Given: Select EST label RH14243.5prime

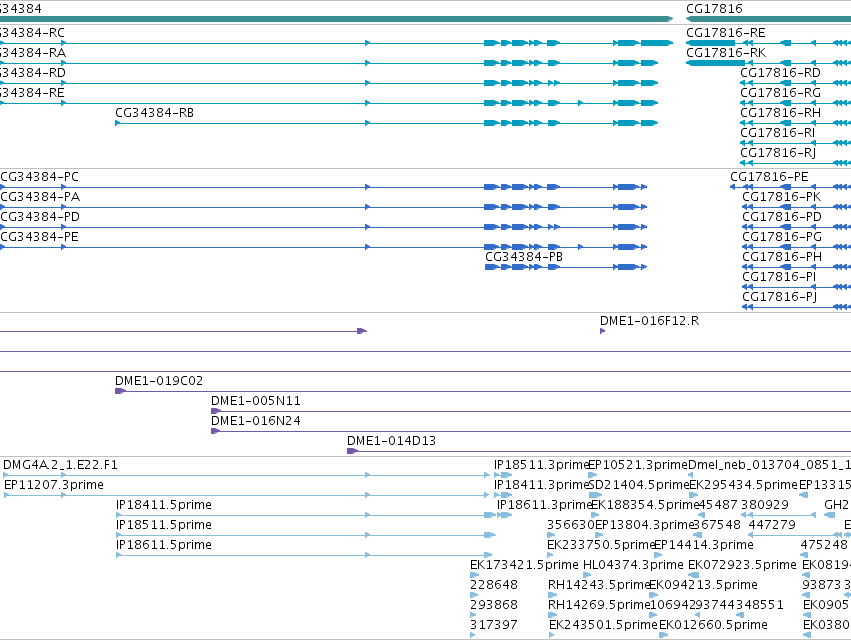Looking at the screenshot, I should 599,585.
